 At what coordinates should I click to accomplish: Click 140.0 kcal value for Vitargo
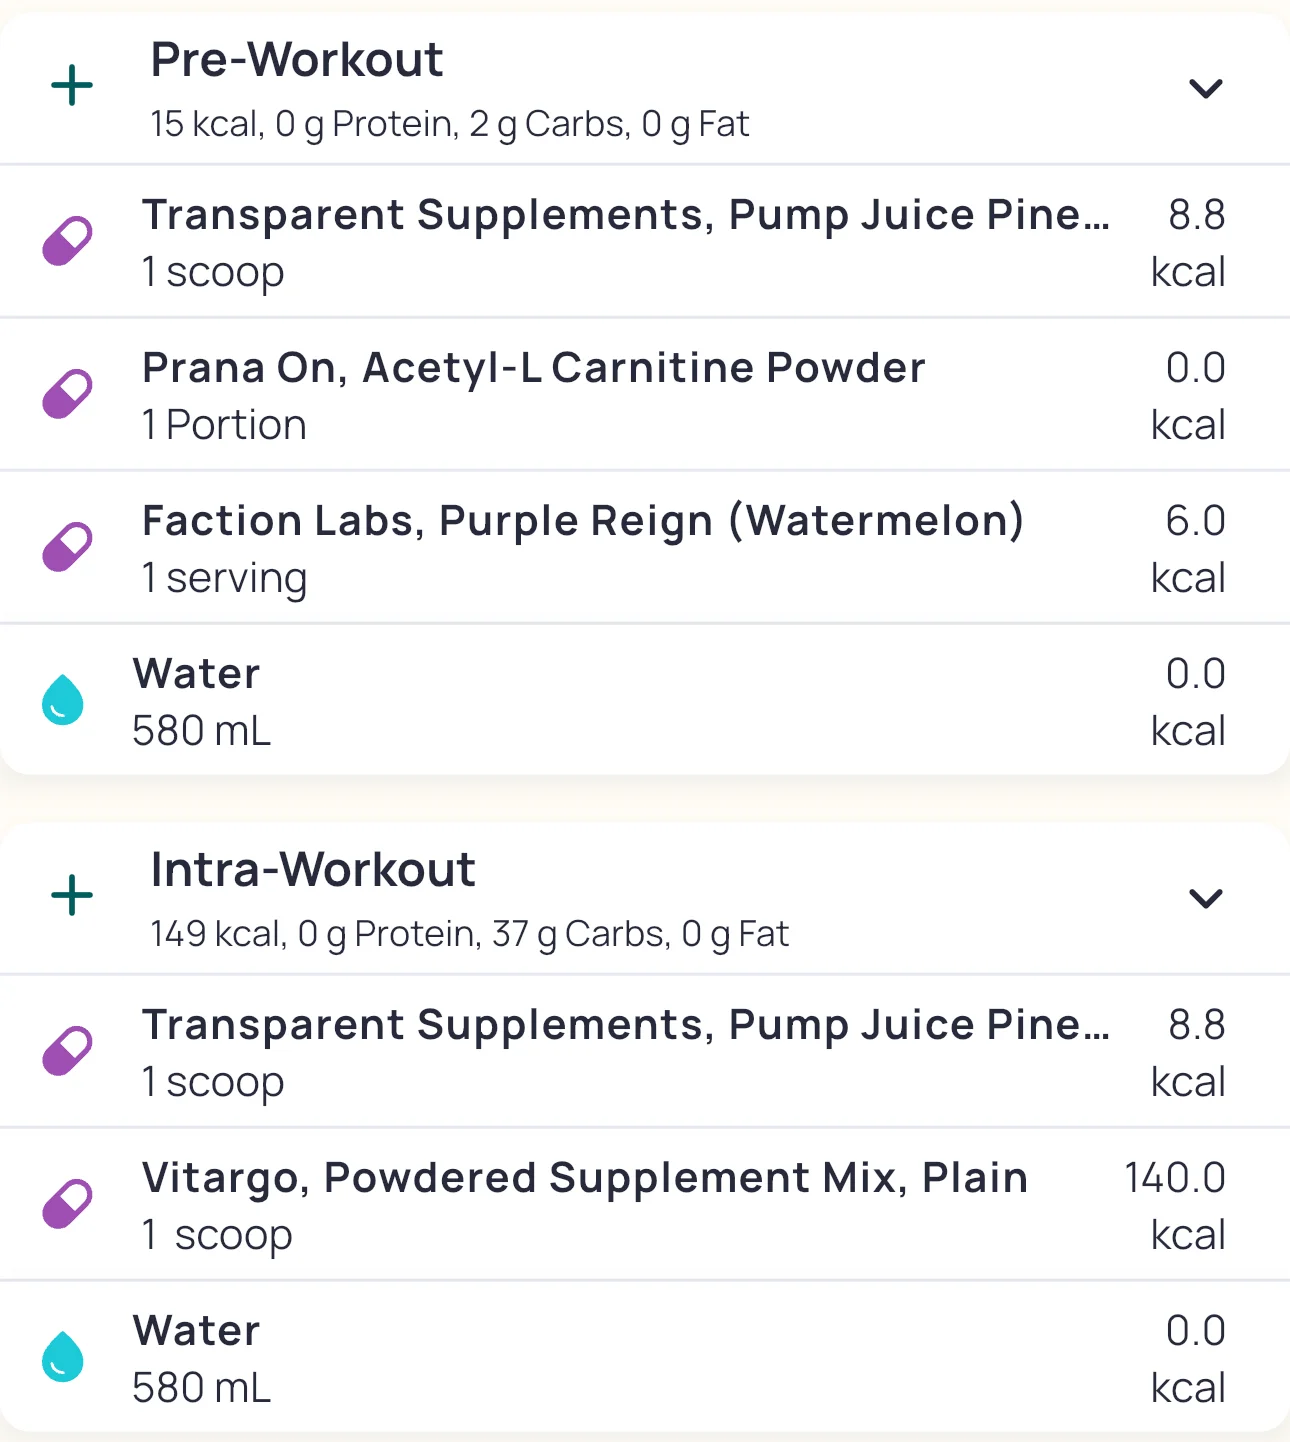(x=1175, y=1205)
